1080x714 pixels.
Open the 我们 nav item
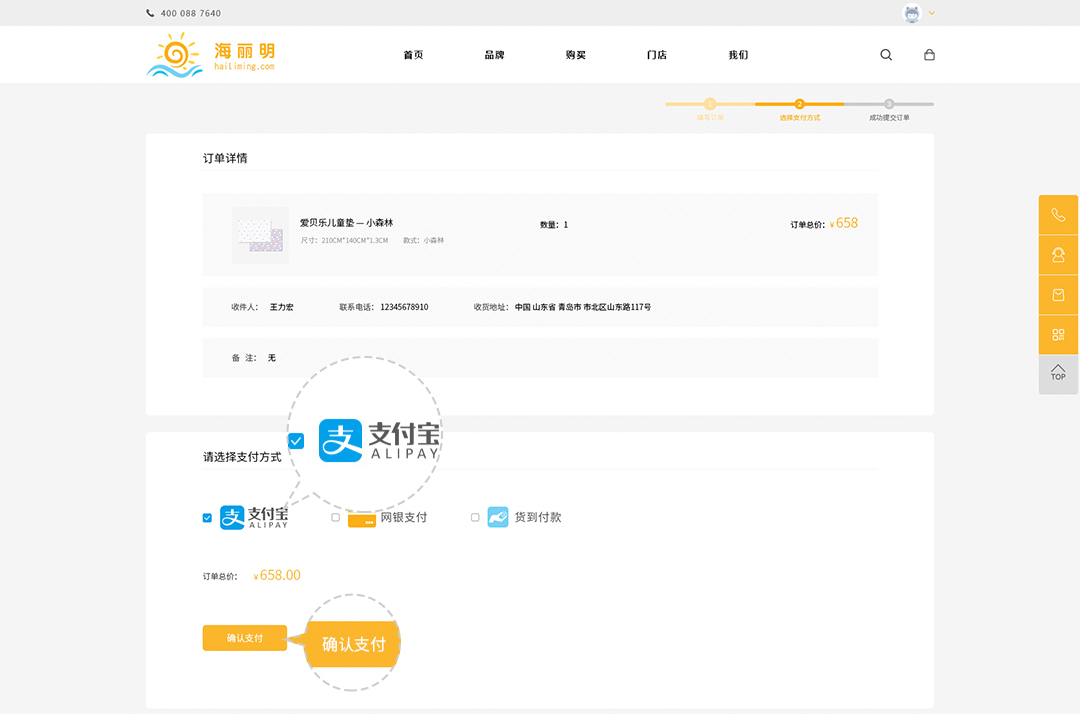point(738,54)
